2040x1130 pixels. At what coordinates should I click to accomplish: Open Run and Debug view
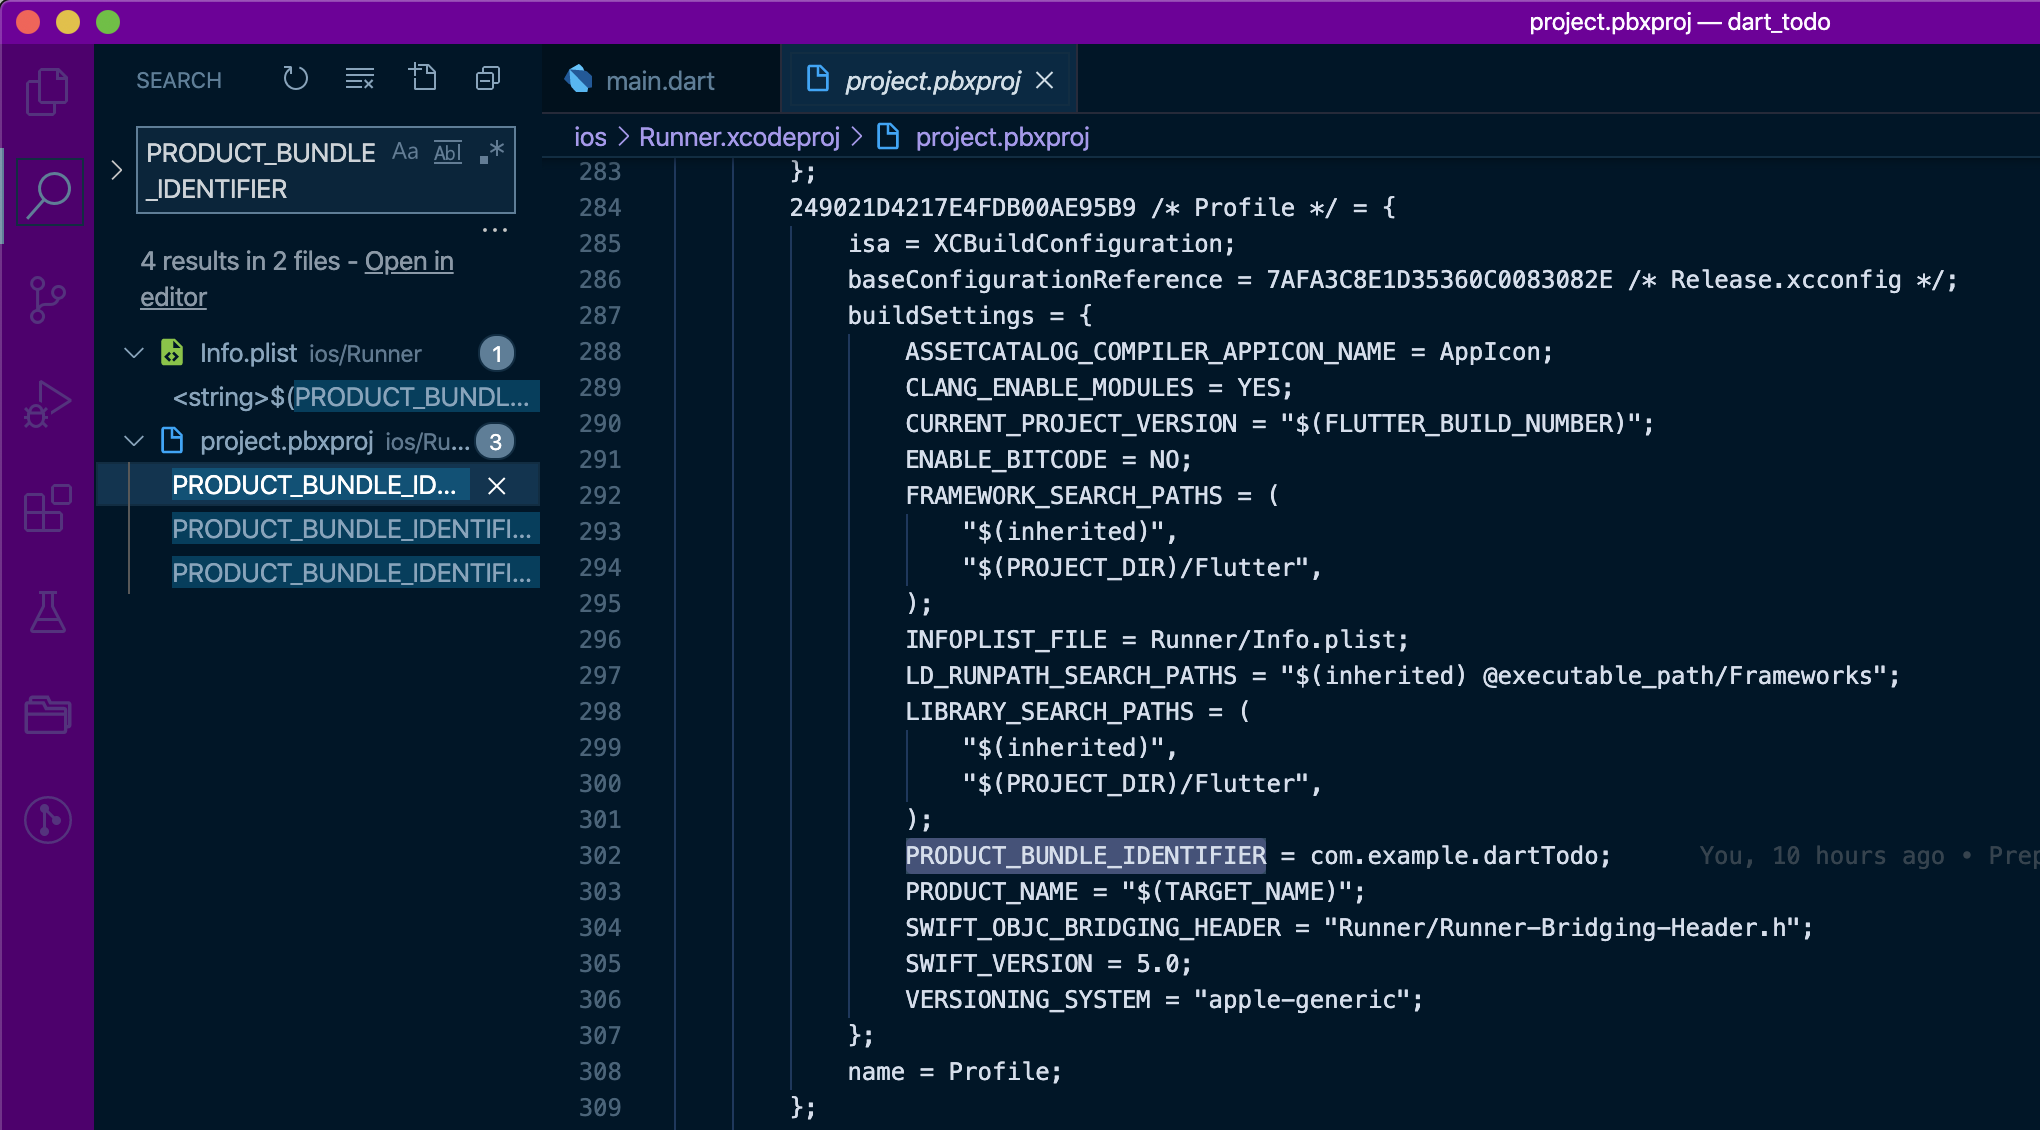click(x=47, y=403)
